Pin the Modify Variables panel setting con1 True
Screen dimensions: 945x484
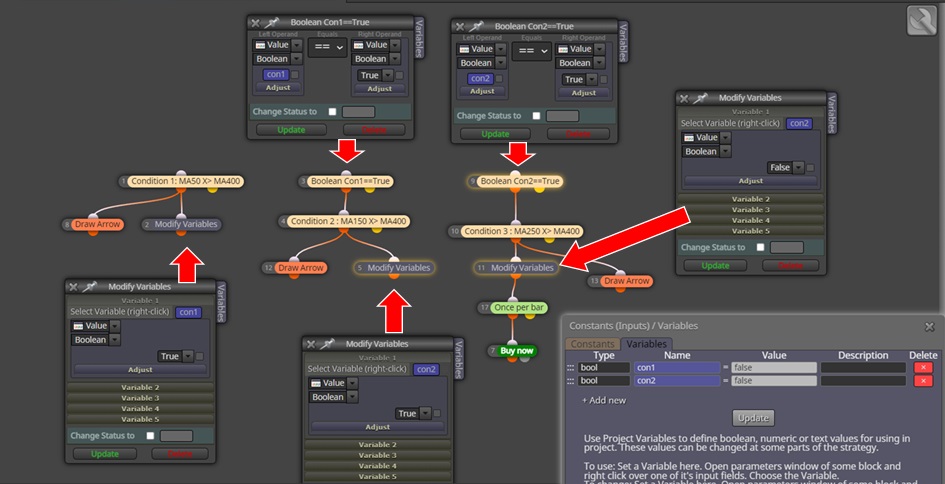[90, 287]
